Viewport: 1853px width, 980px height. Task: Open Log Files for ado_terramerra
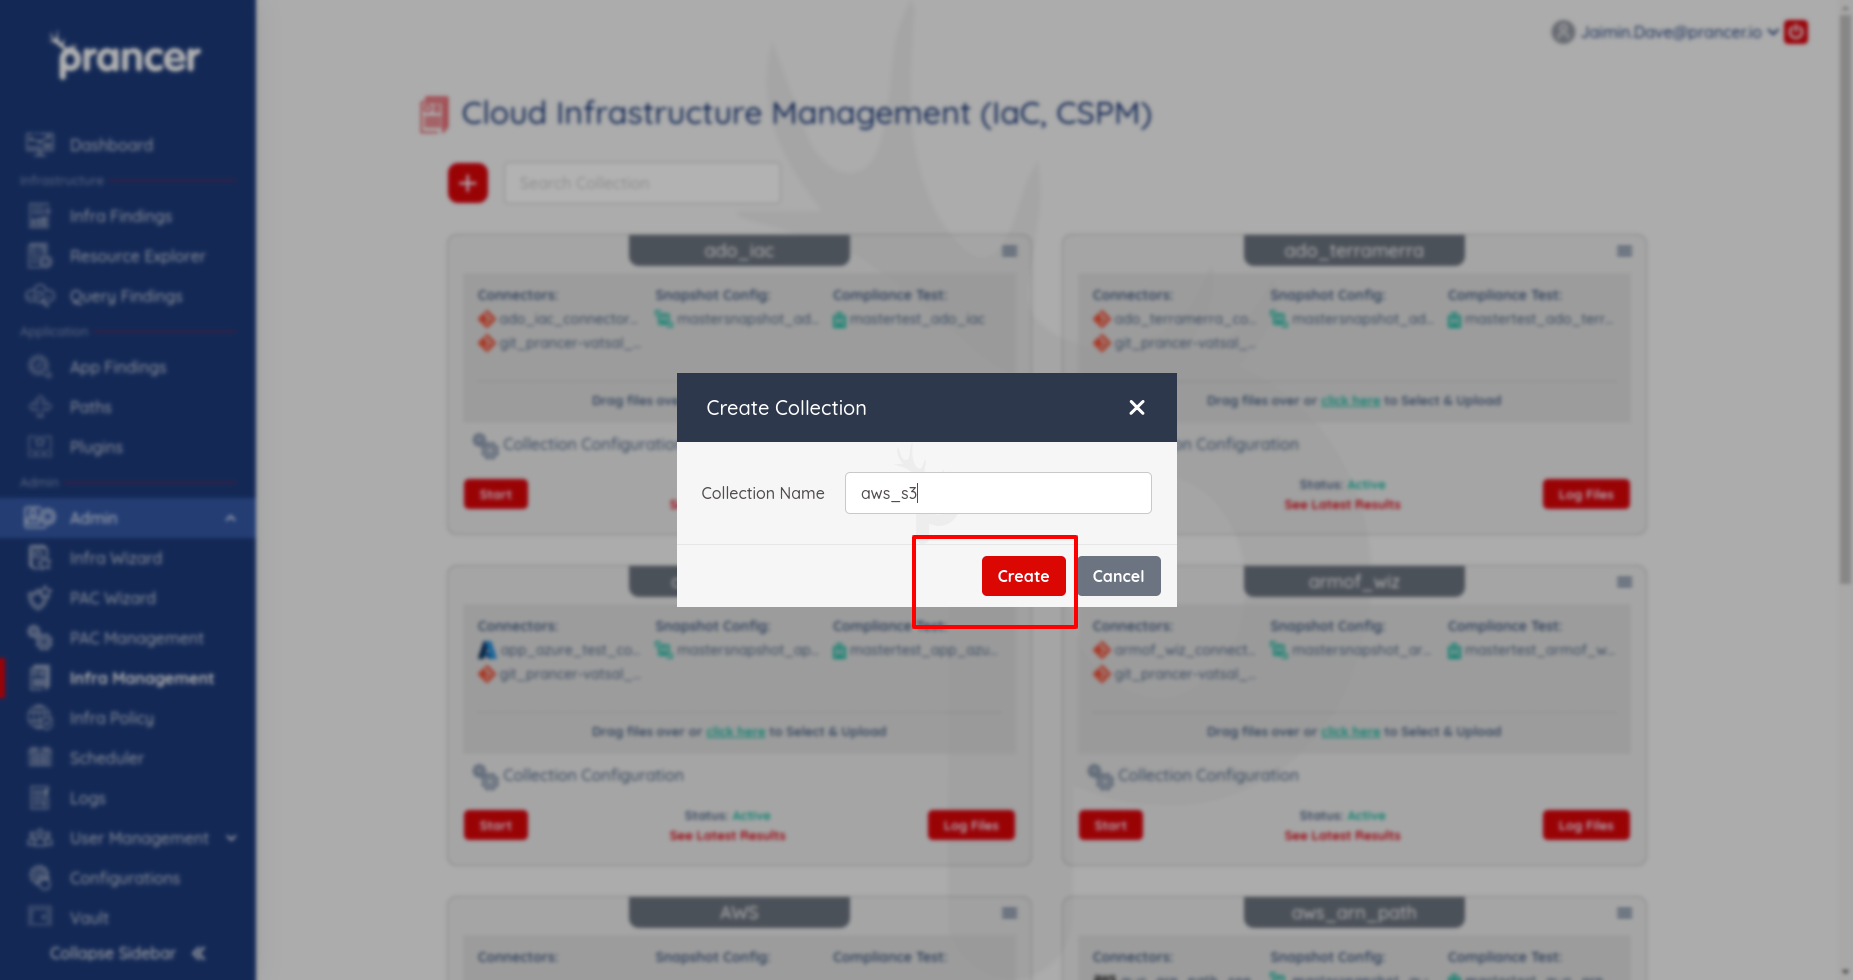[x=1586, y=494]
